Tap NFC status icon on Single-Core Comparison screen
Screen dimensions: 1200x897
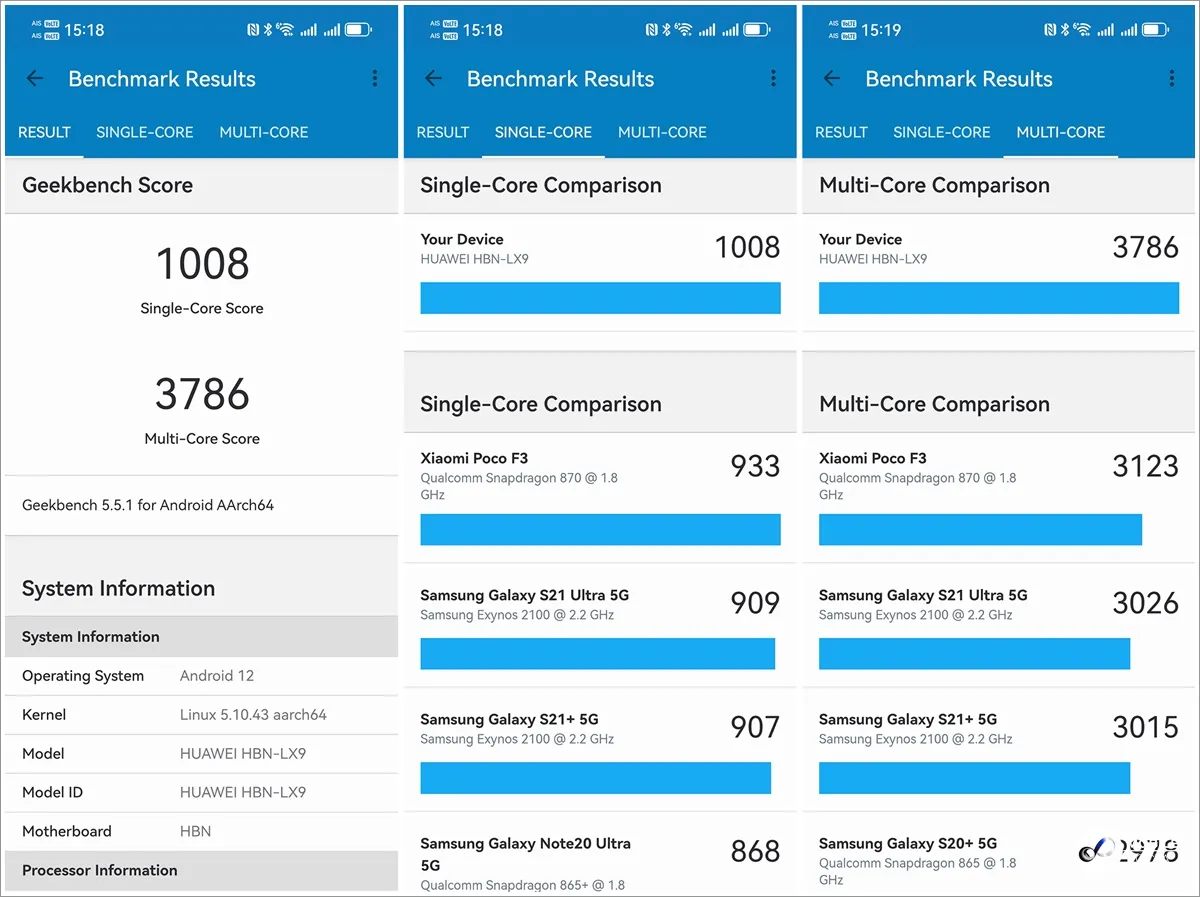[x=652, y=30]
